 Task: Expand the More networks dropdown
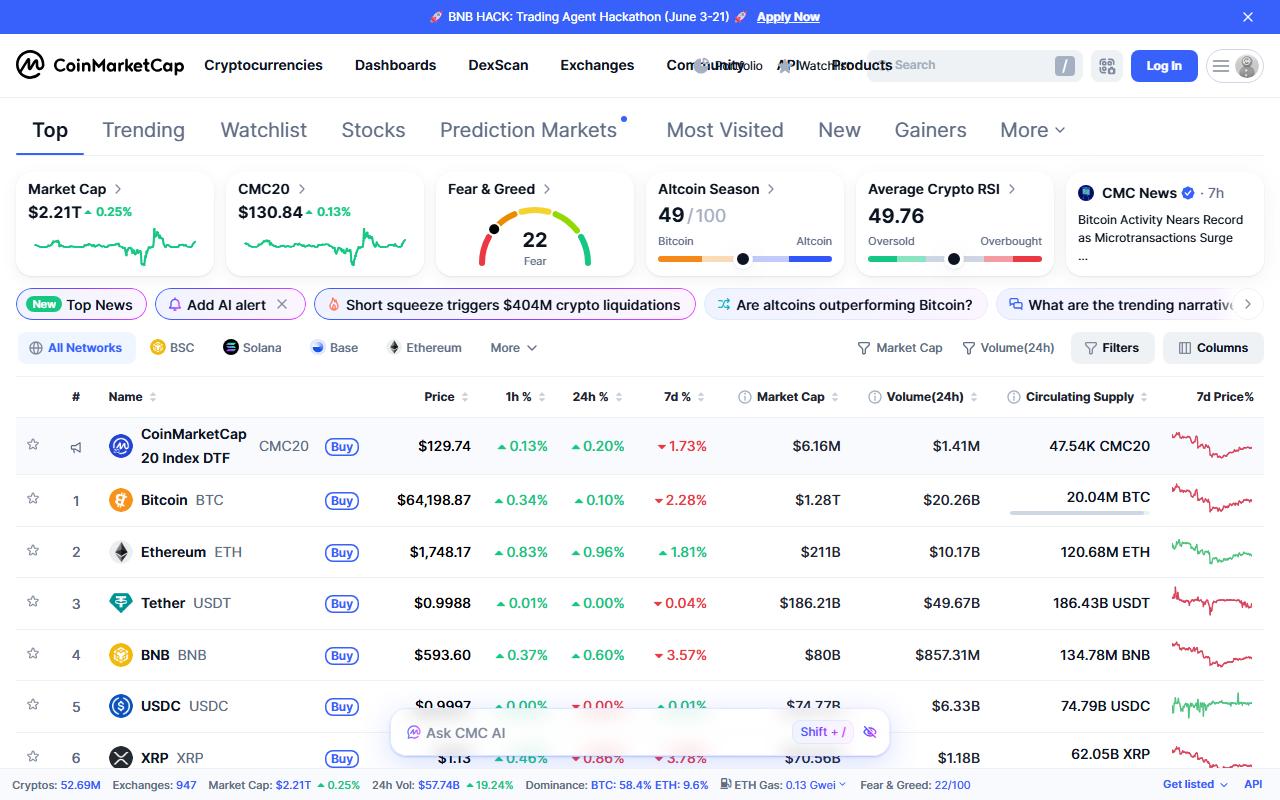[514, 348]
